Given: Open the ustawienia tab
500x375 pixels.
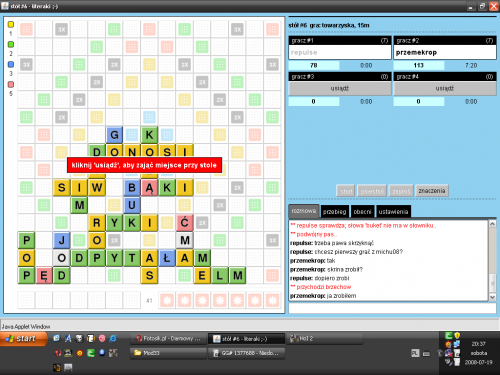Looking at the screenshot, I should pos(393,212).
